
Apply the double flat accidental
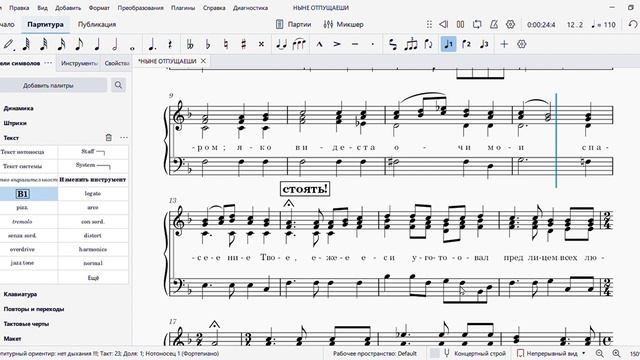(x=190, y=44)
